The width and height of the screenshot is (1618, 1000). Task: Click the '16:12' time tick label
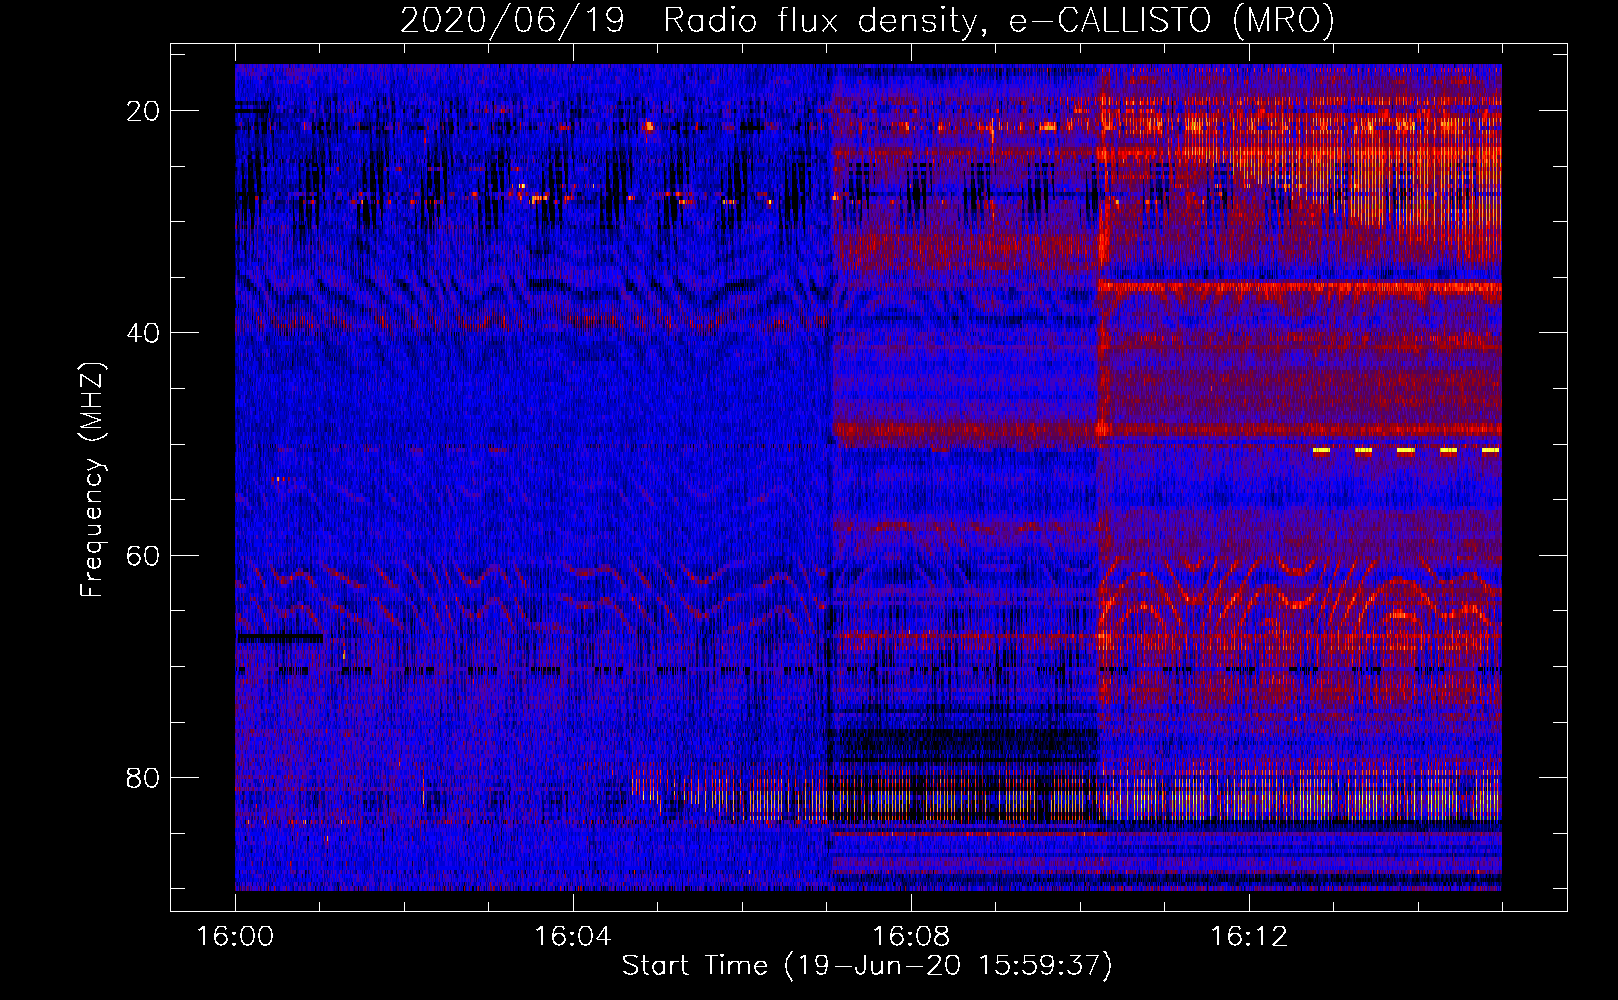click(1248, 937)
